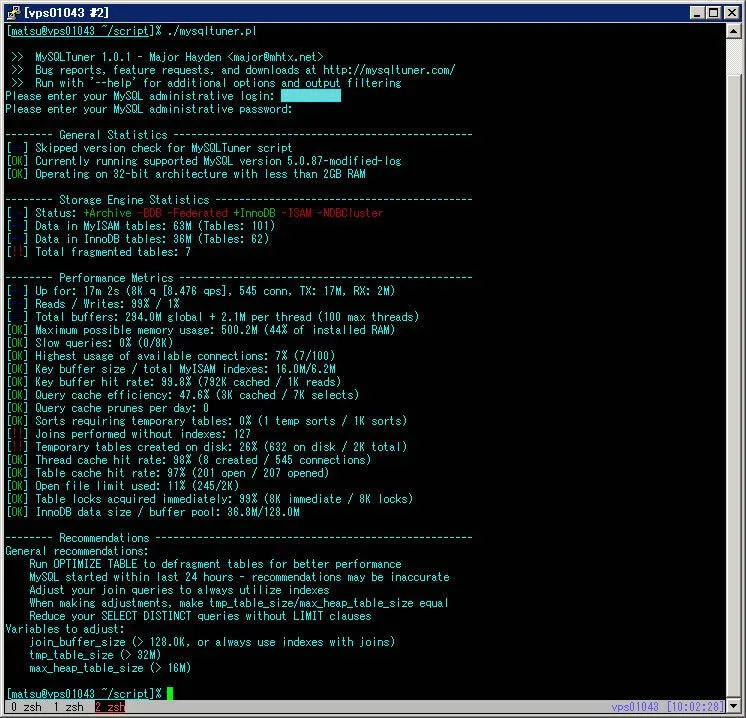Click '+InnoDB' engine status text
Image resolution: width=746 pixels, height=718 pixels.
click(x=254, y=213)
